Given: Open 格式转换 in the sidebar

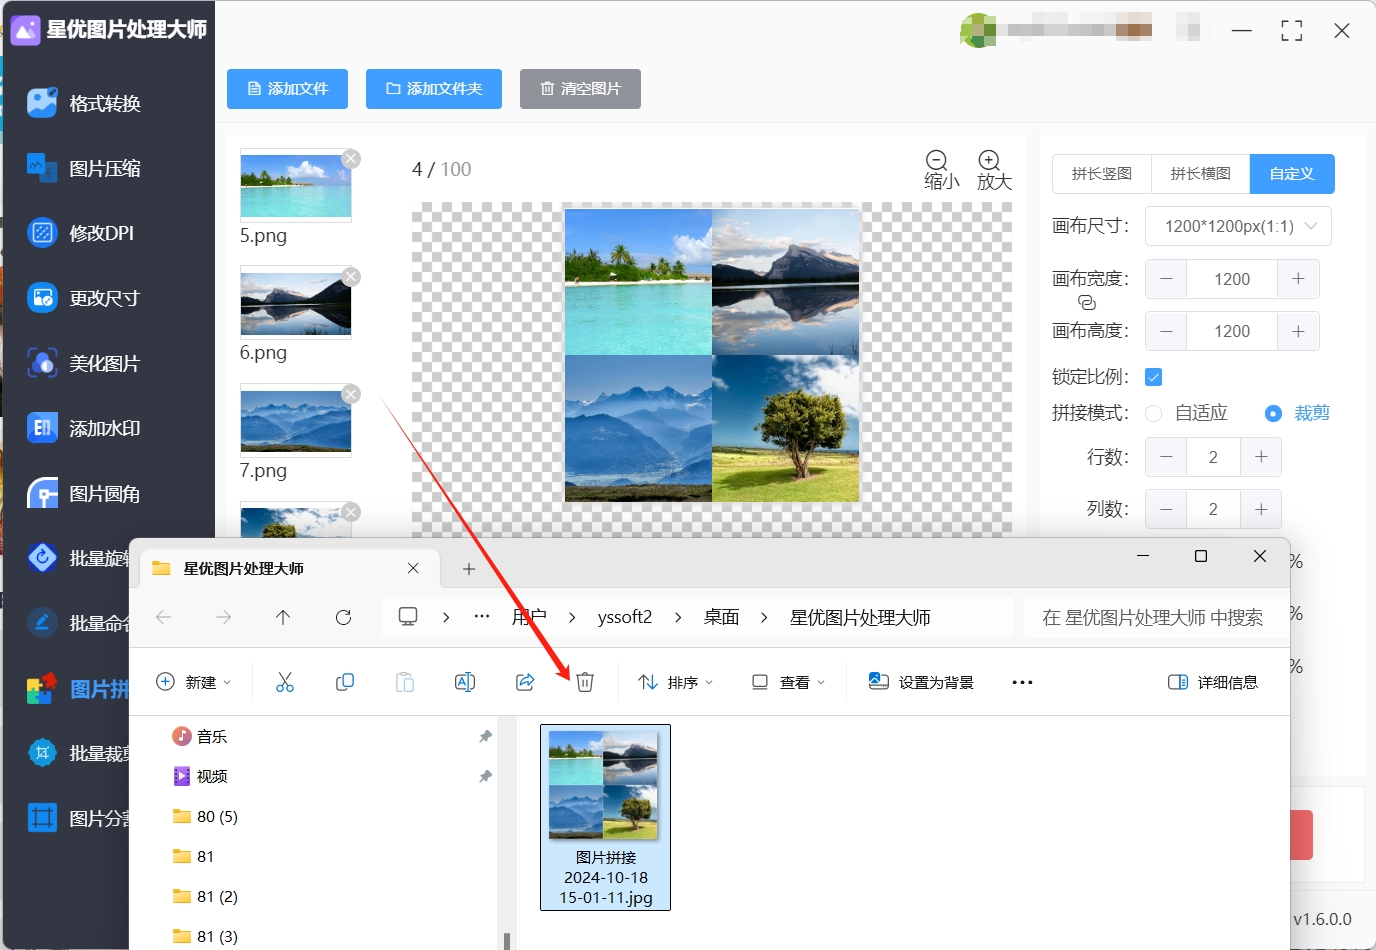Looking at the screenshot, I should (86, 103).
